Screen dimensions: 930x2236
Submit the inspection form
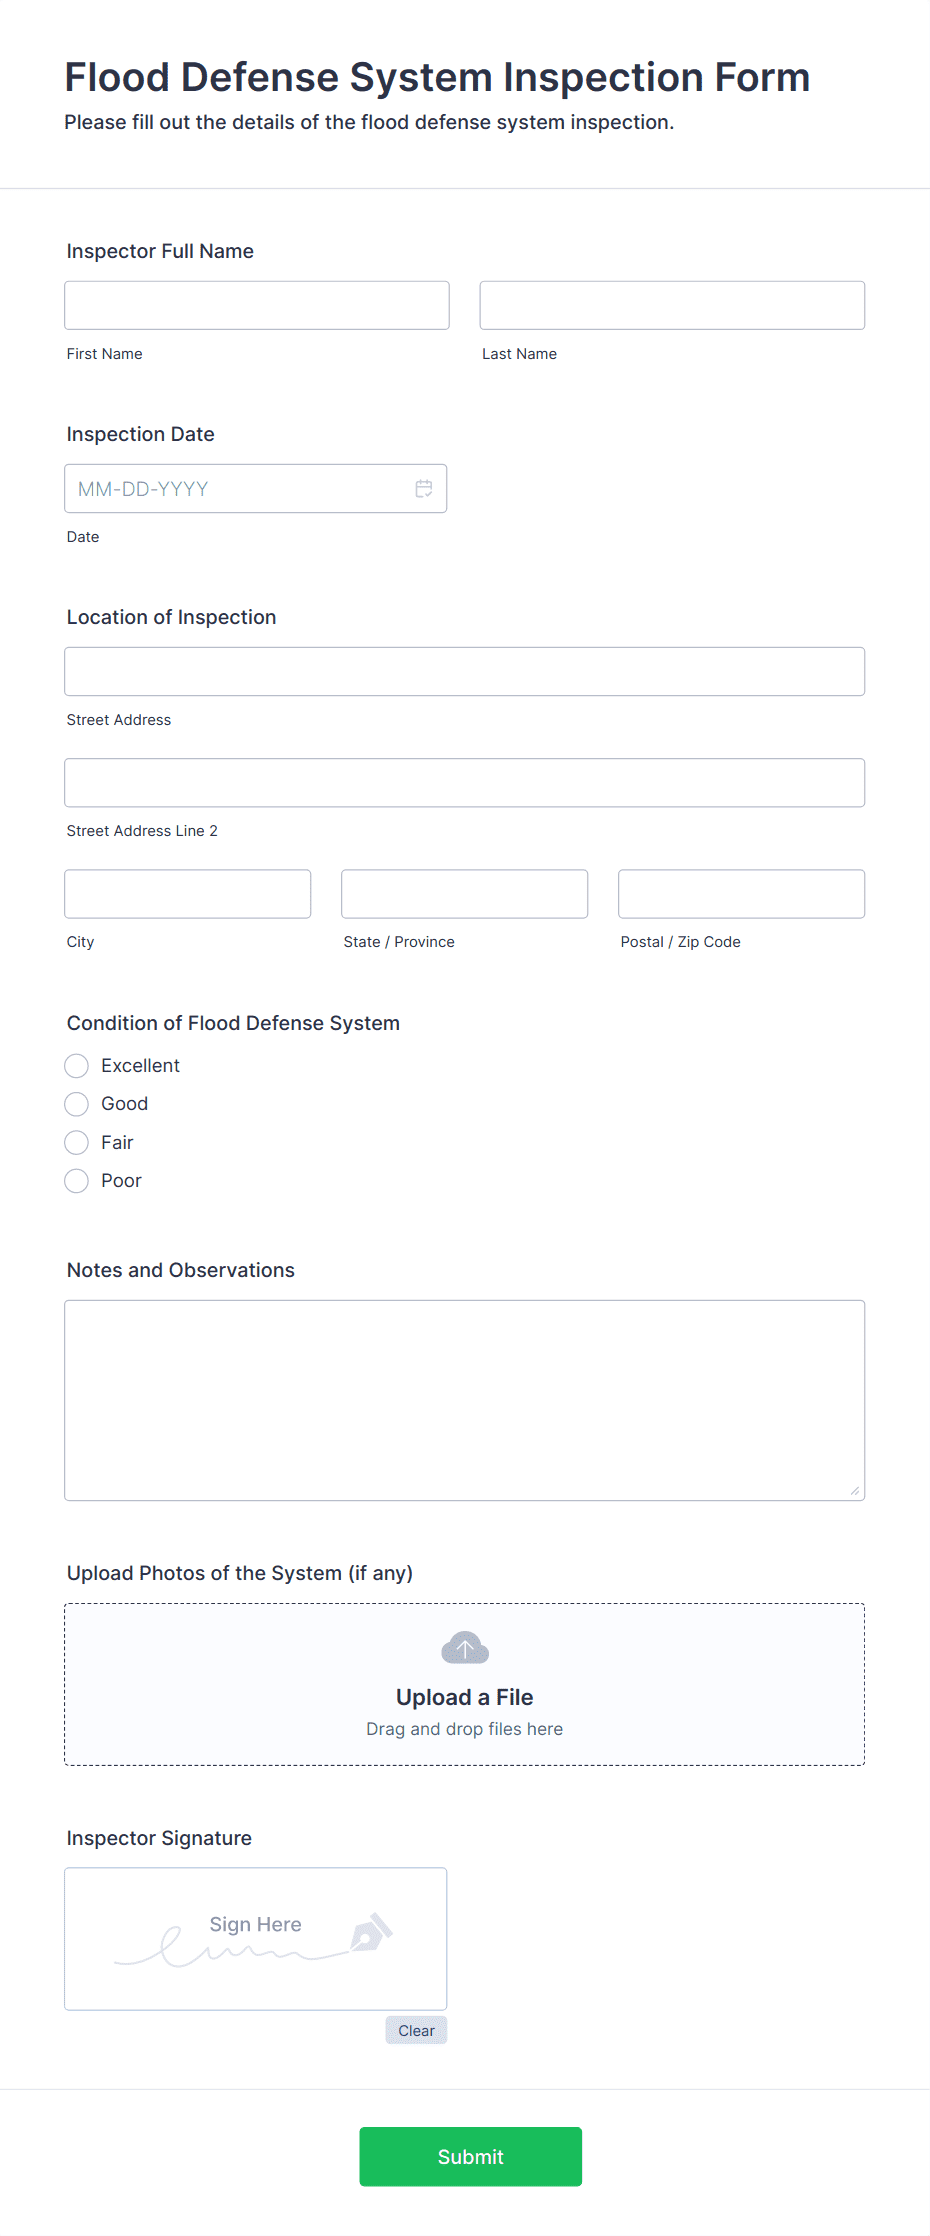(471, 2157)
